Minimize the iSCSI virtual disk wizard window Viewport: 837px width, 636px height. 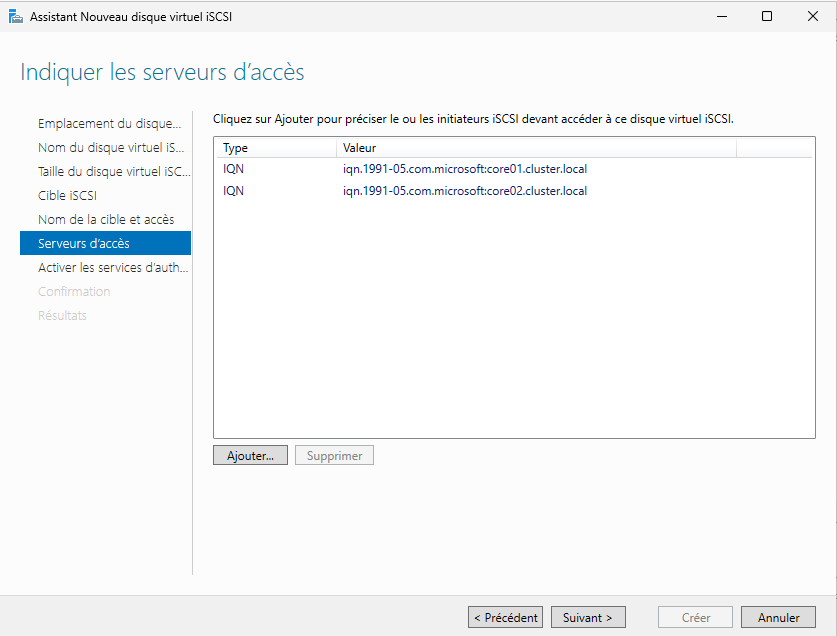click(721, 16)
